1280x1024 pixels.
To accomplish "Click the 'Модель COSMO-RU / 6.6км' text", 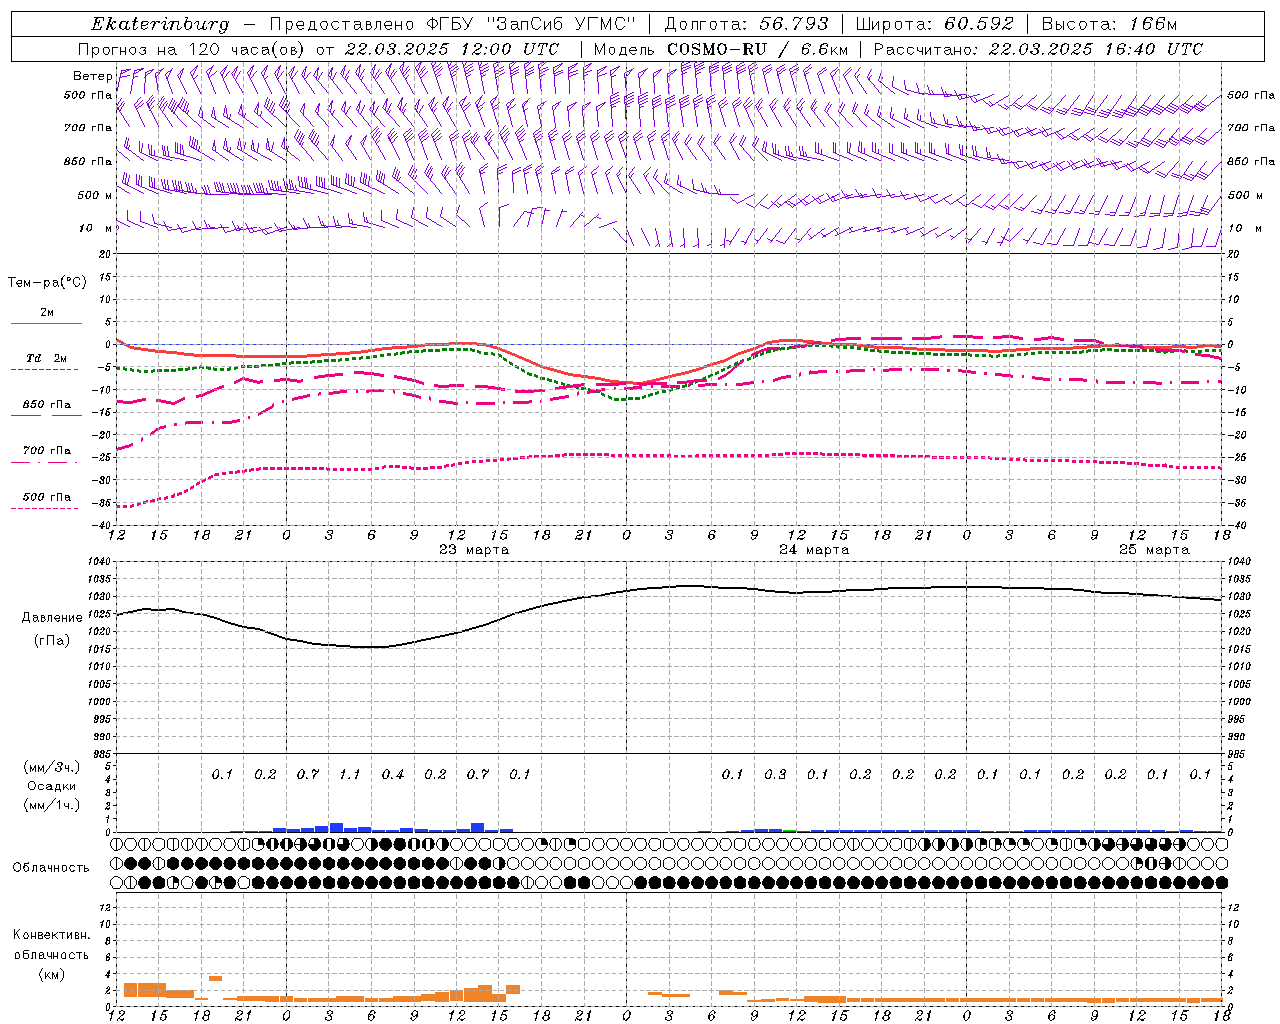I will (x=720, y=49).
